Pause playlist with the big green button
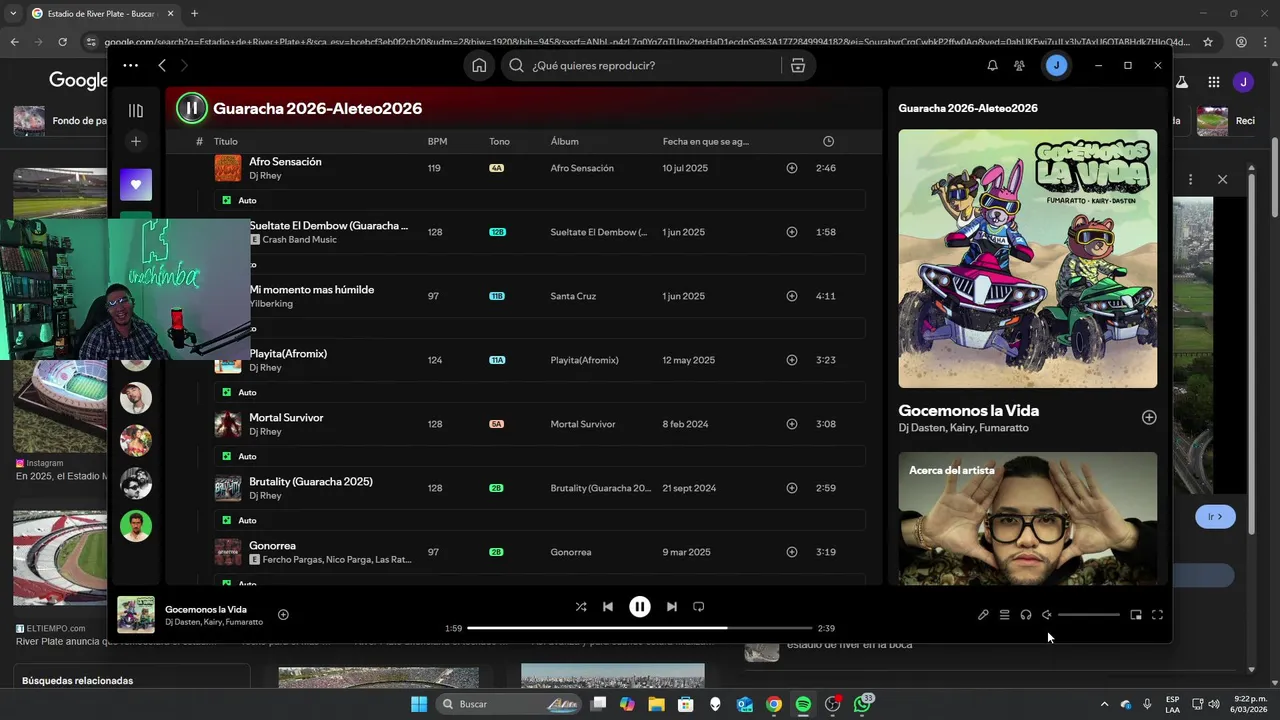Screen dimensions: 1280x720 click(192, 108)
